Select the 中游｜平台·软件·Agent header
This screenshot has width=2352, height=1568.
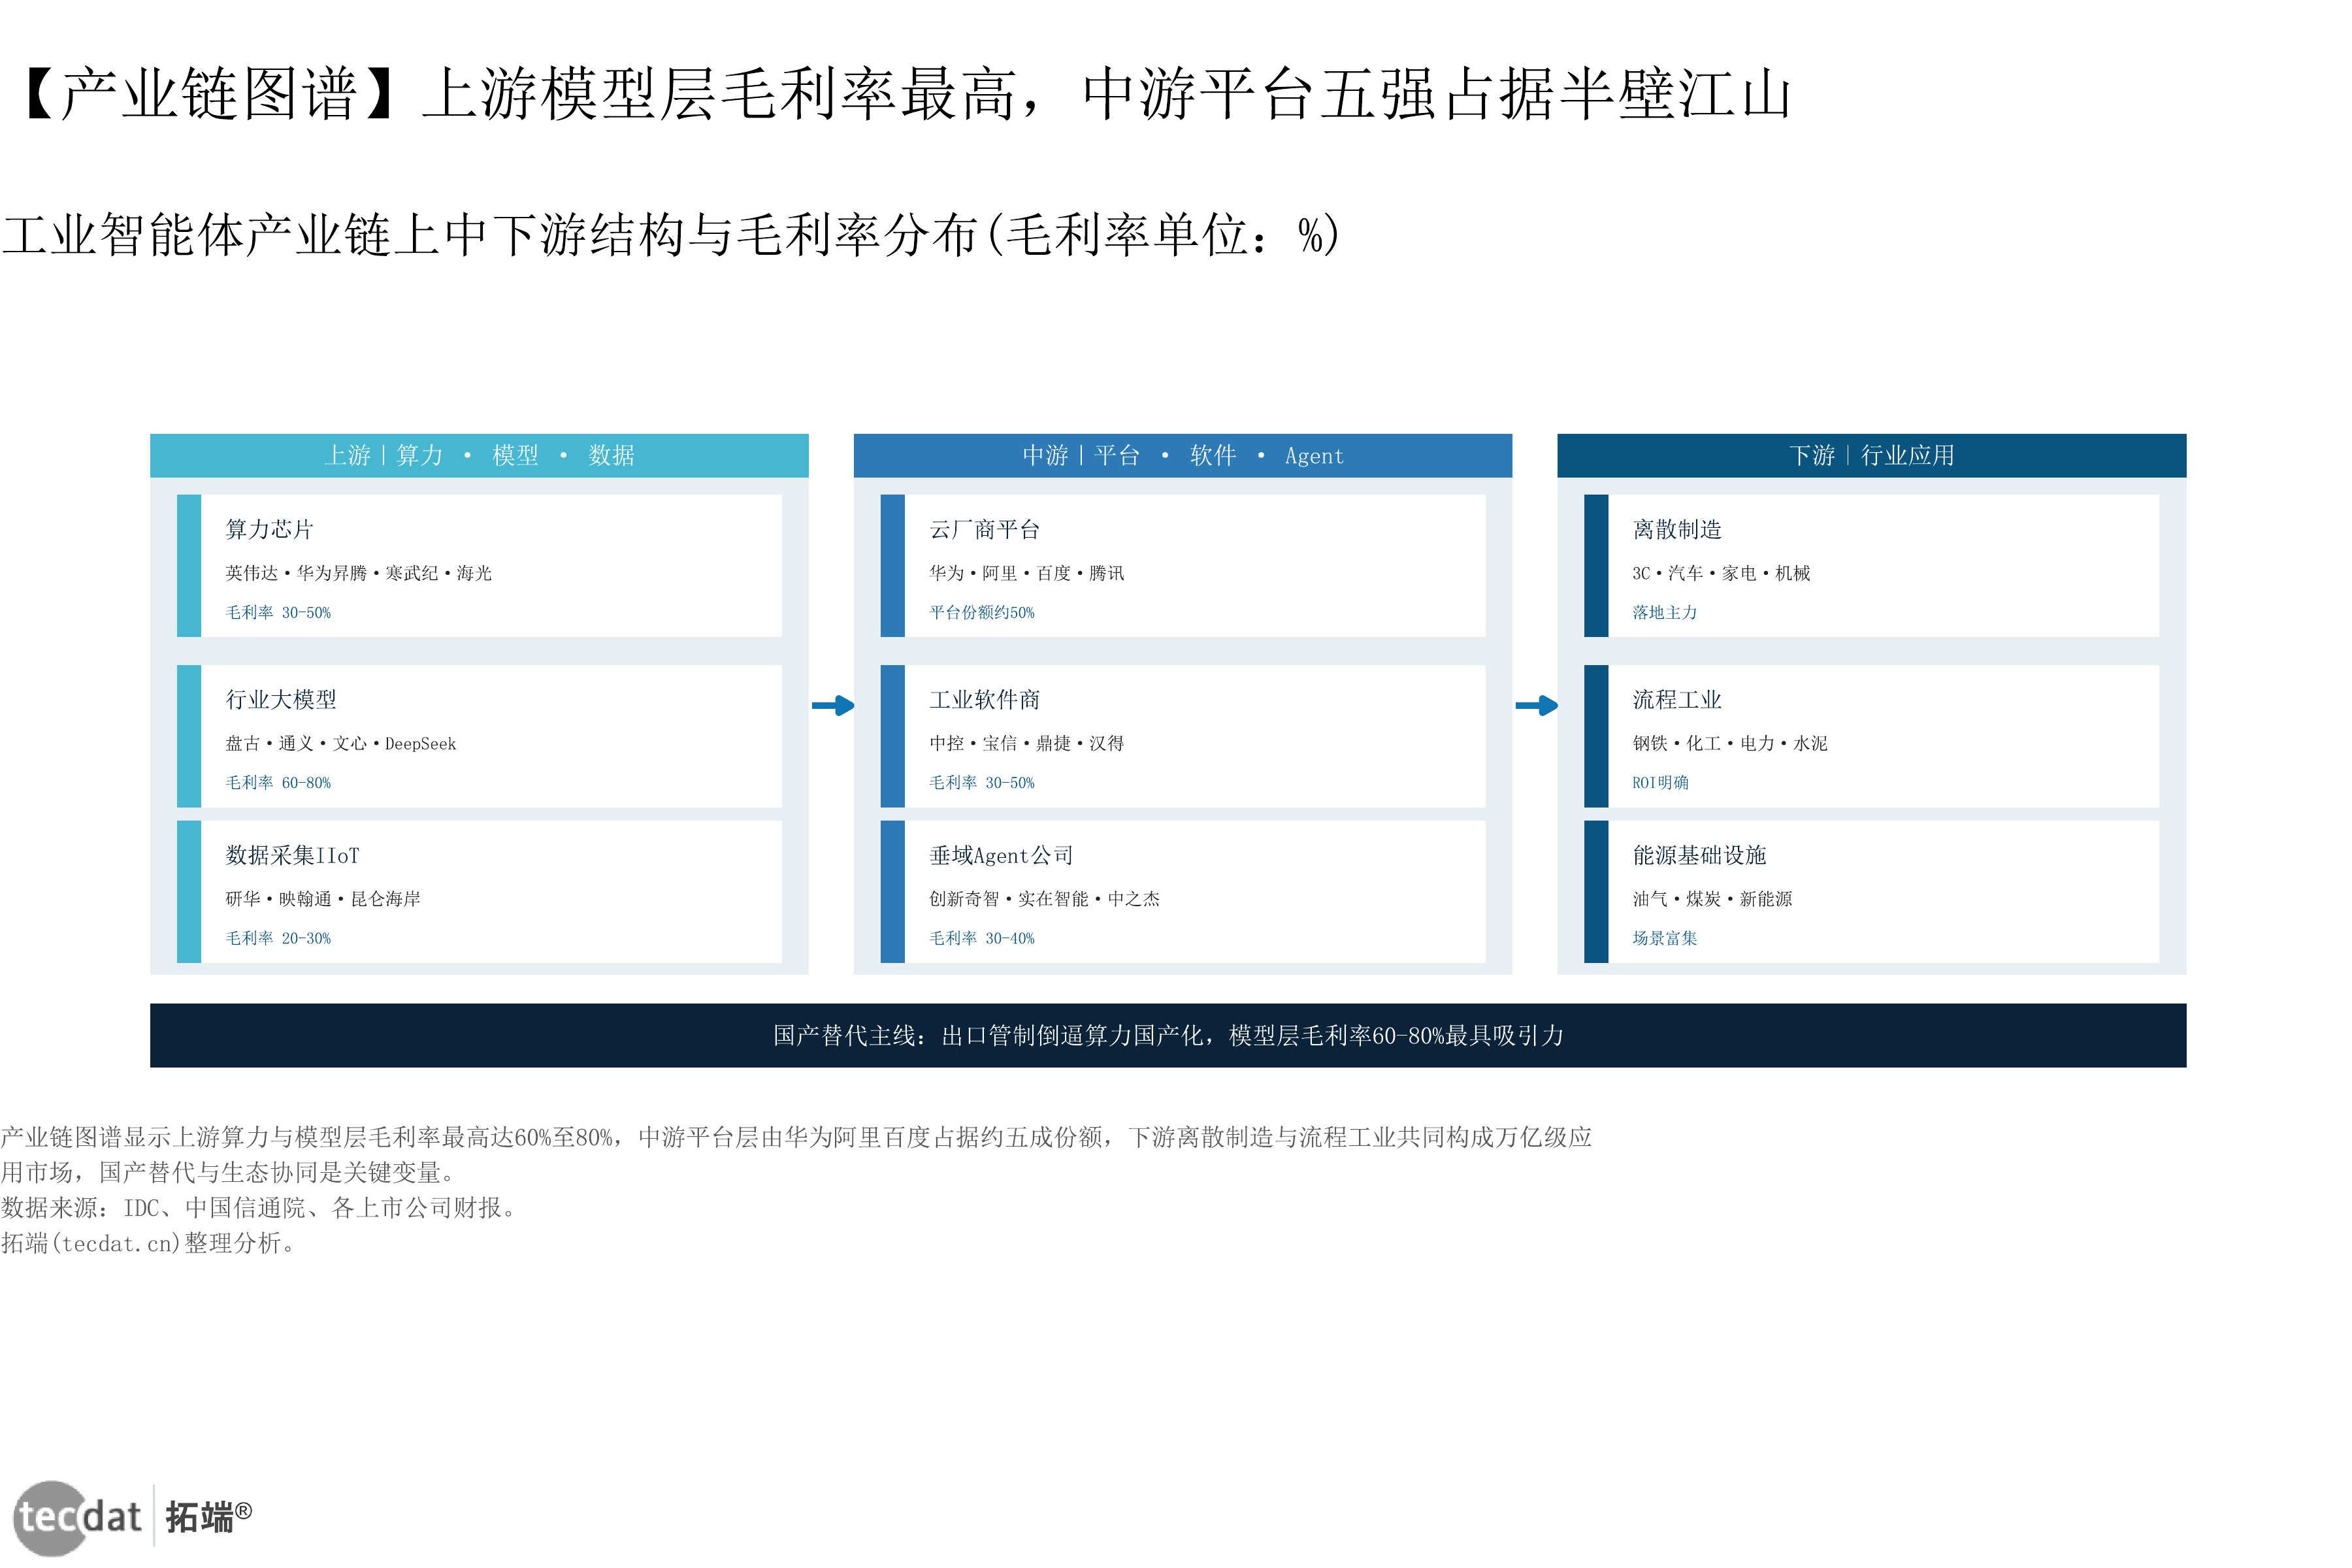[1183, 455]
